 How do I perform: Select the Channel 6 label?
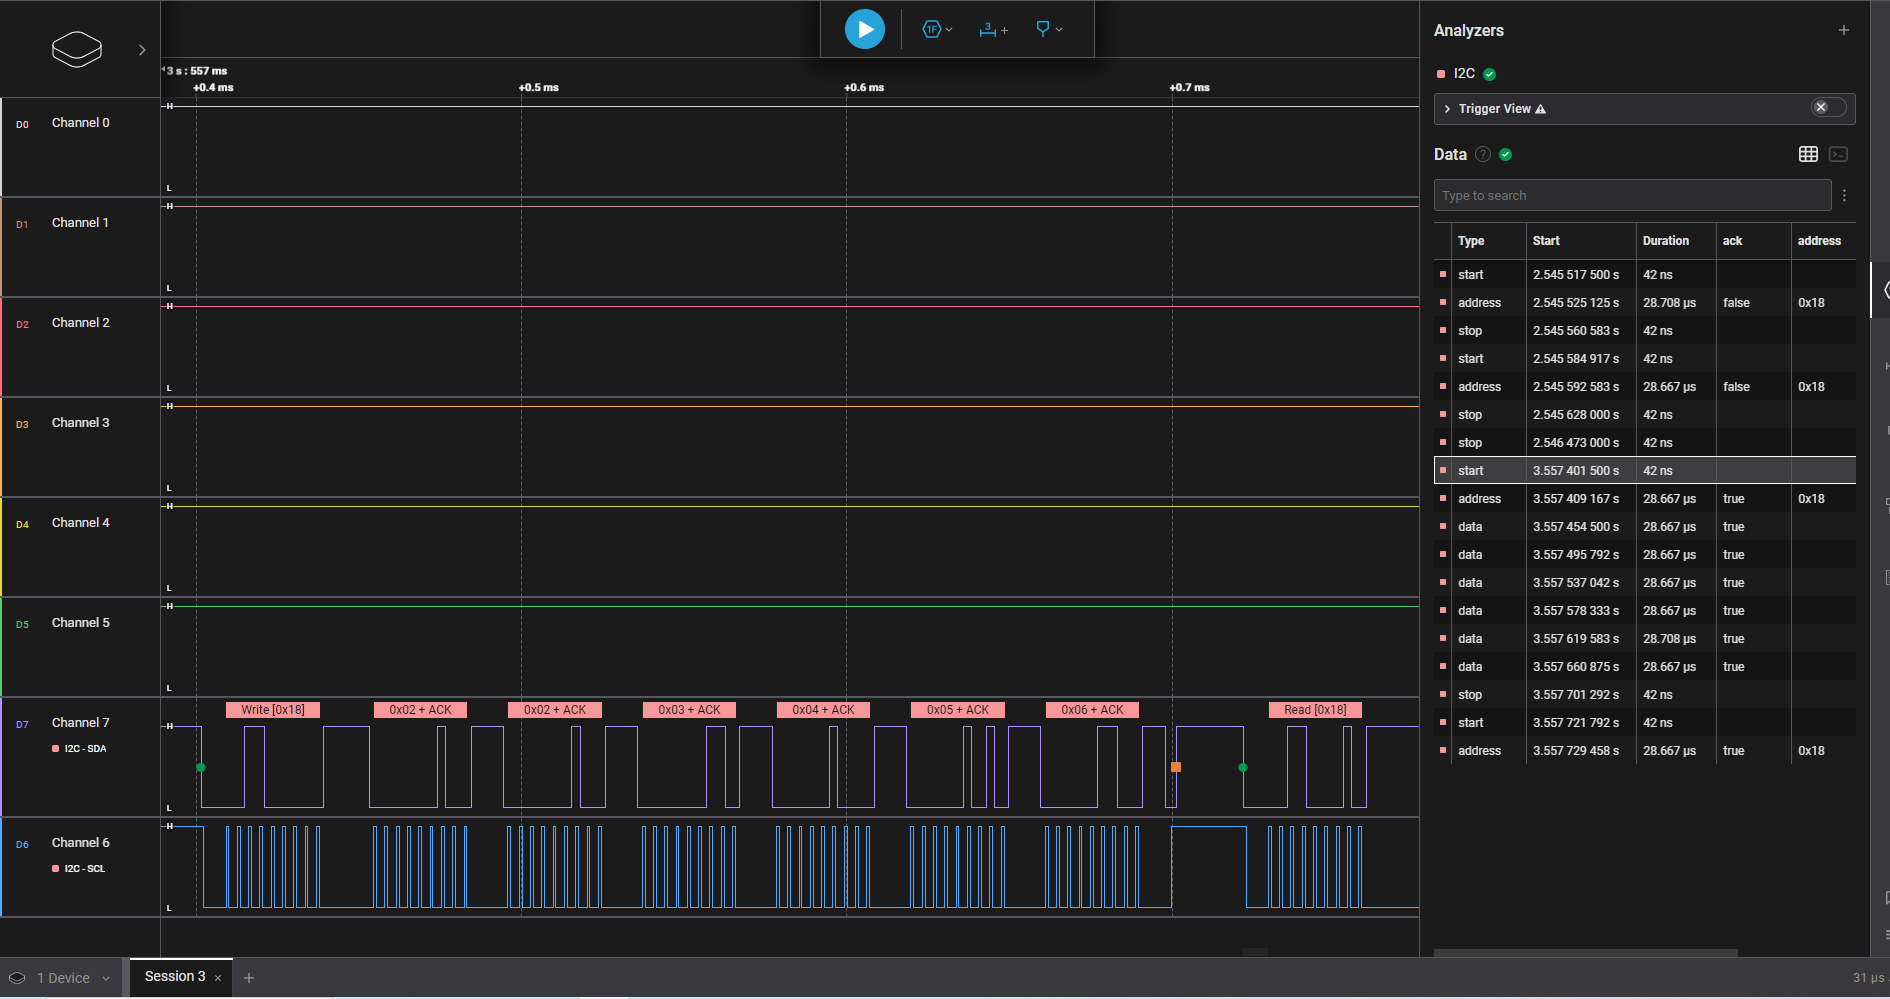click(x=81, y=843)
